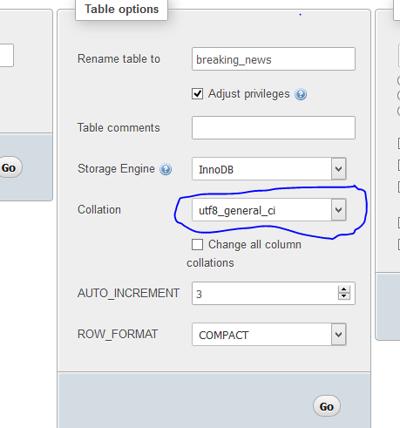Expand the Storage Engine InnoDB dropdown

pos(269,169)
